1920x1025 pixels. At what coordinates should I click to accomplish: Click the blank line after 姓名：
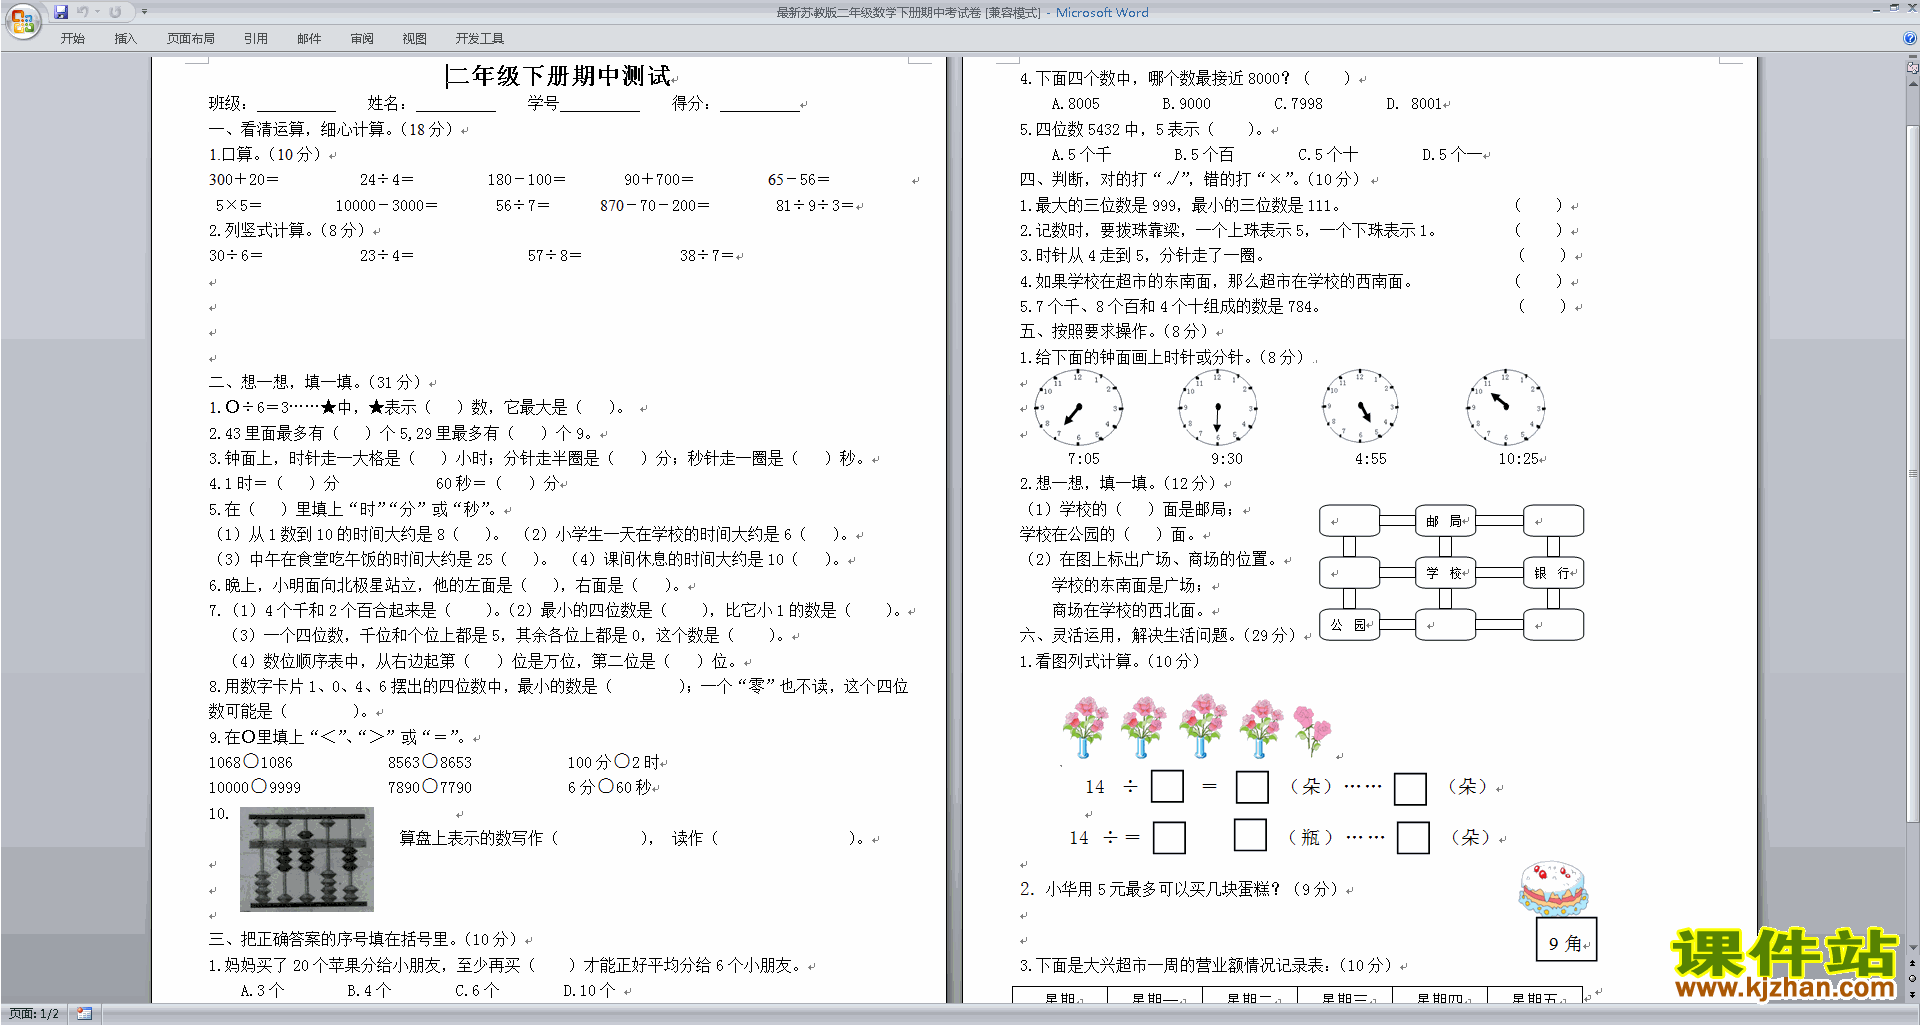[456, 104]
